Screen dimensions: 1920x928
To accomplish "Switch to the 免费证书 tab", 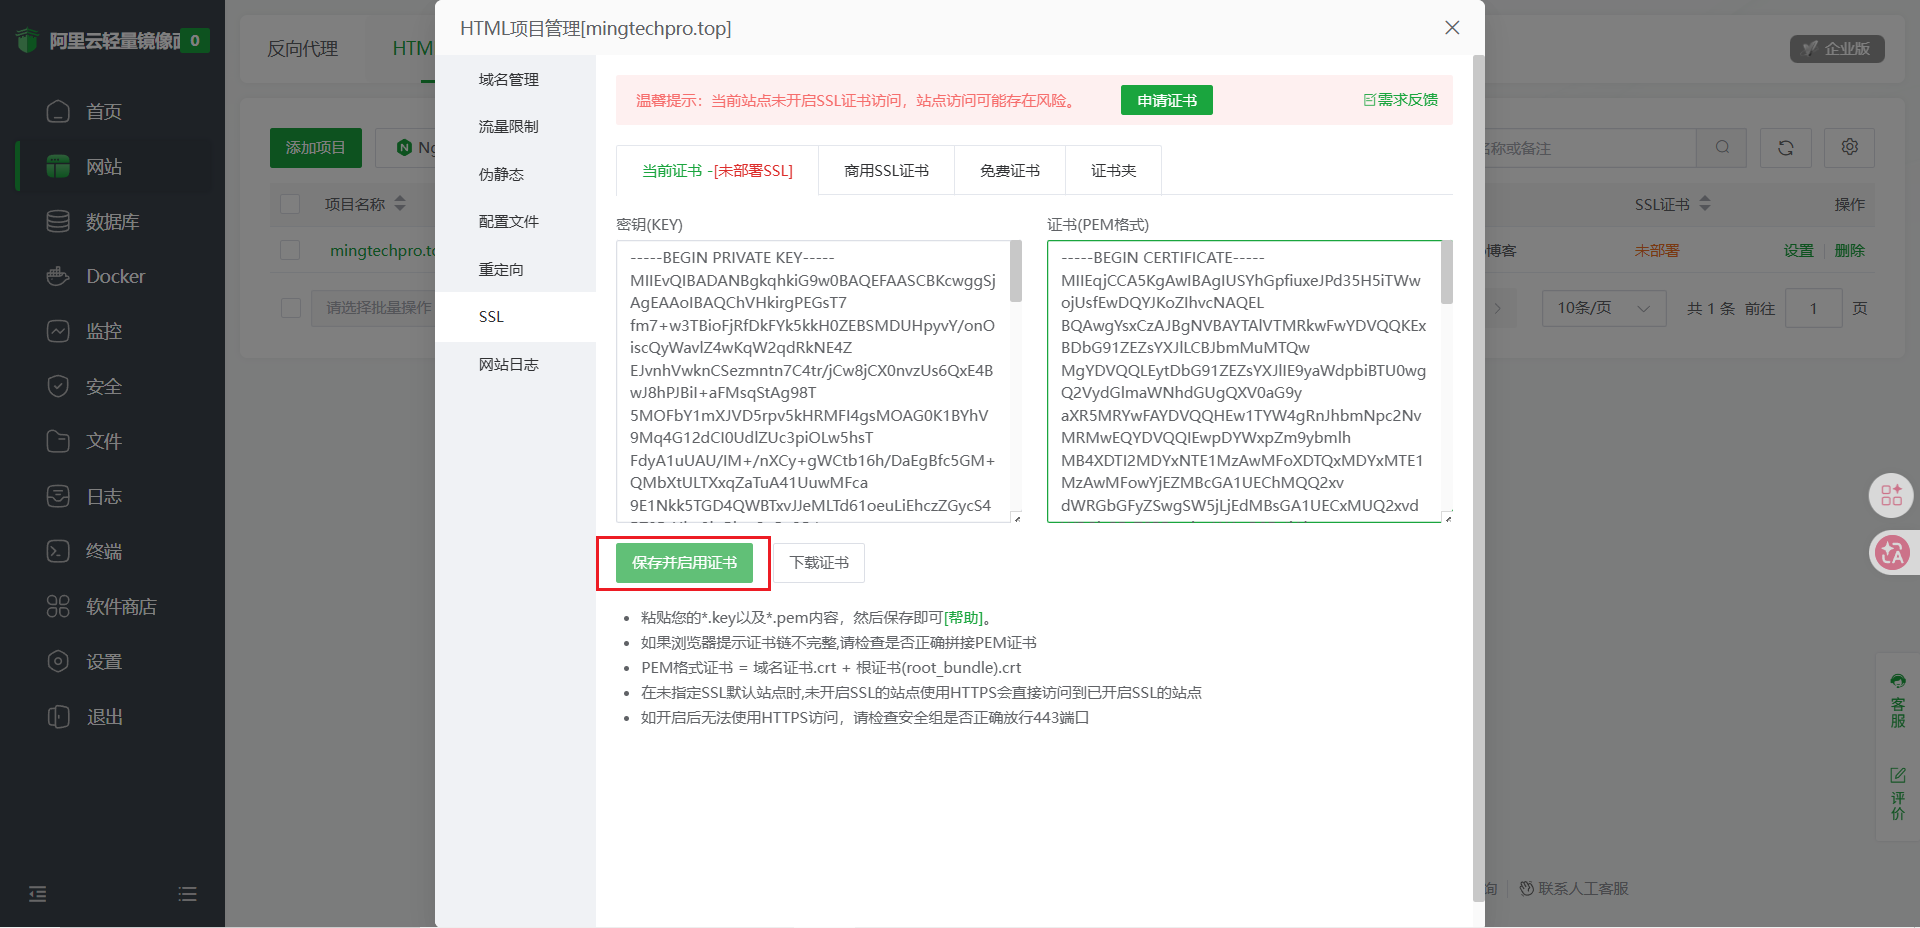I will (1010, 171).
